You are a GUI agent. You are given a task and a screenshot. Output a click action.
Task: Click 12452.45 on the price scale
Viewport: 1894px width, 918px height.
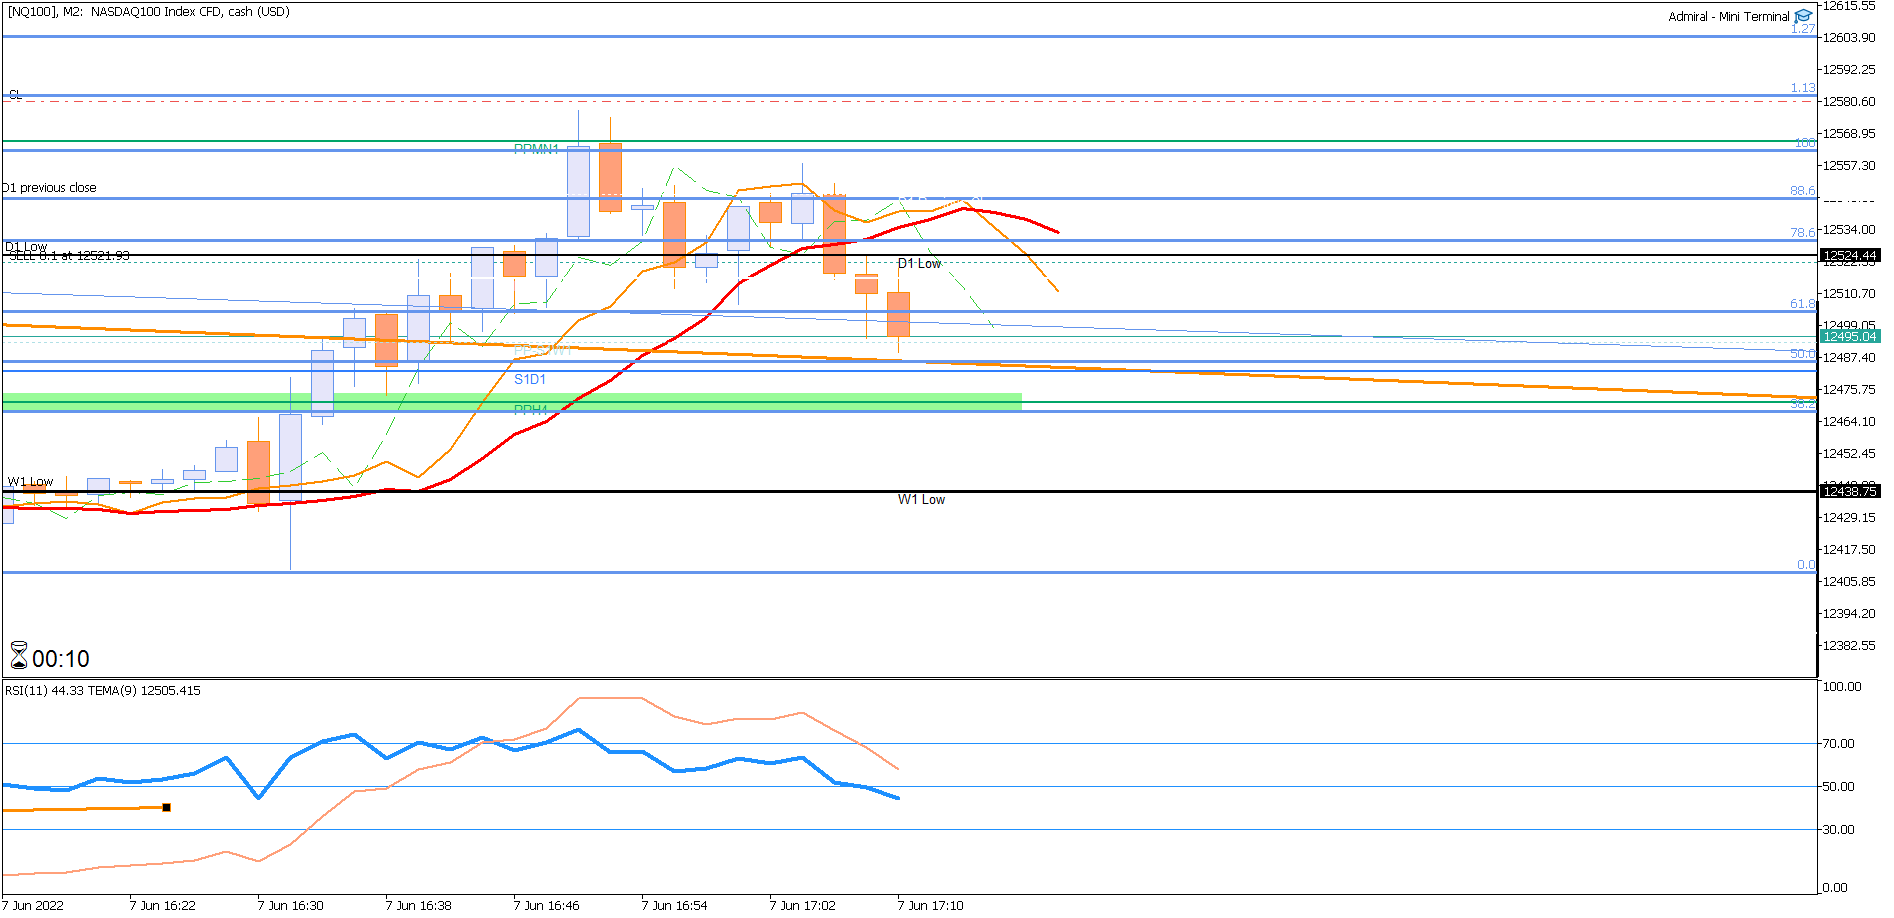pos(1849,454)
